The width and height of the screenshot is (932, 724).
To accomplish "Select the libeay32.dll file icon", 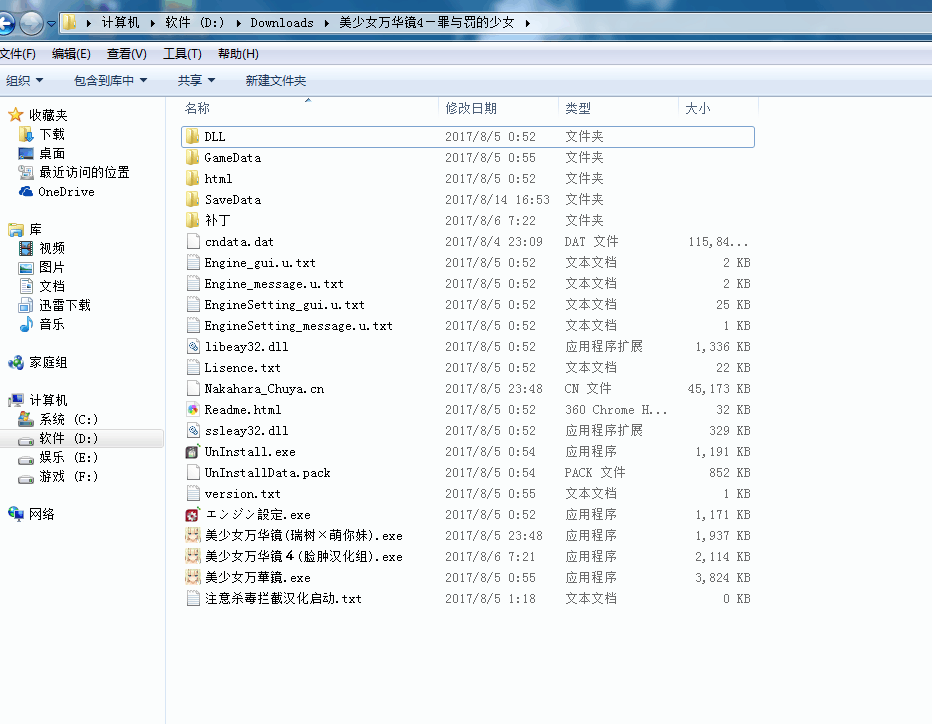I will click(x=193, y=347).
